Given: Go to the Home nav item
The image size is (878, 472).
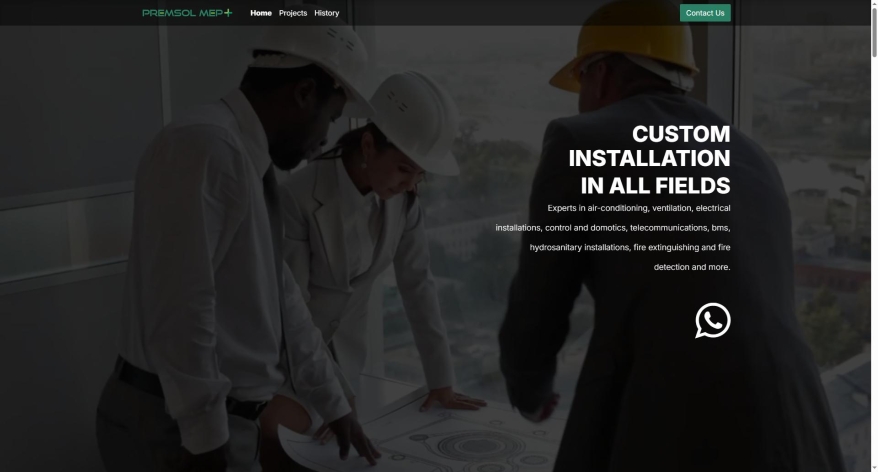Looking at the screenshot, I should (261, 13).
